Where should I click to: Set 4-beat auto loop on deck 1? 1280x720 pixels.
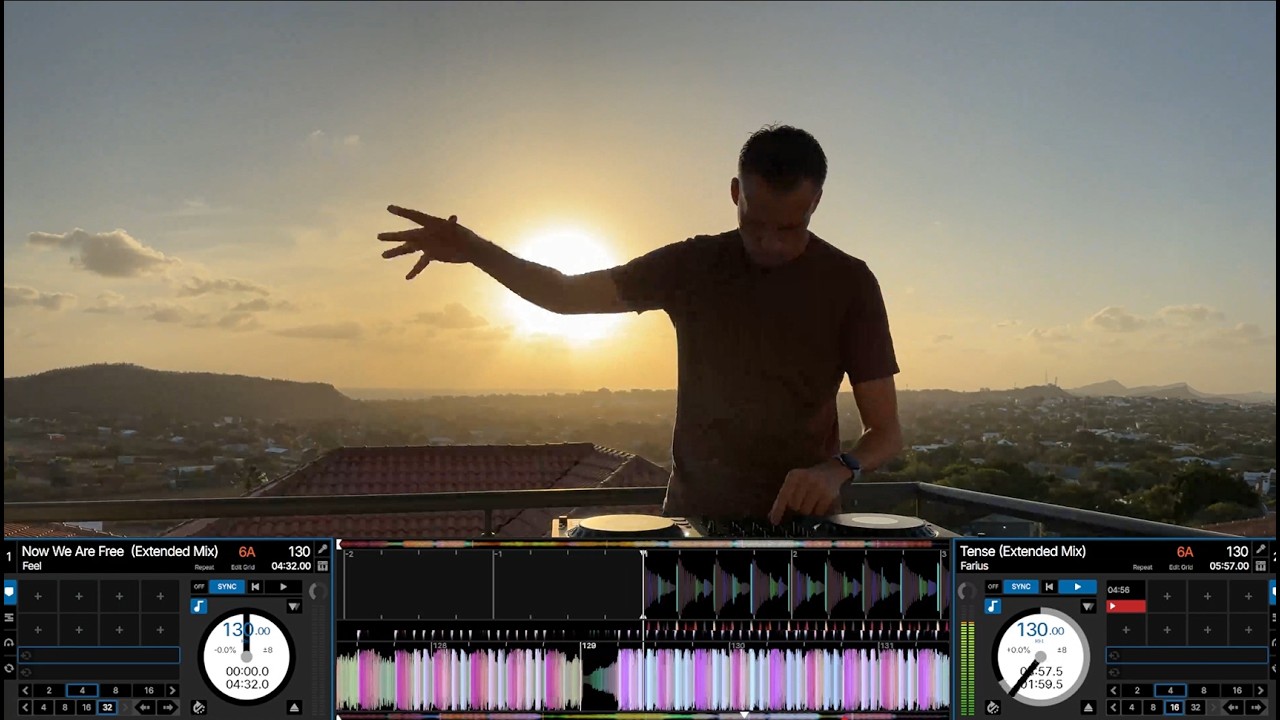tap(82, 691)
